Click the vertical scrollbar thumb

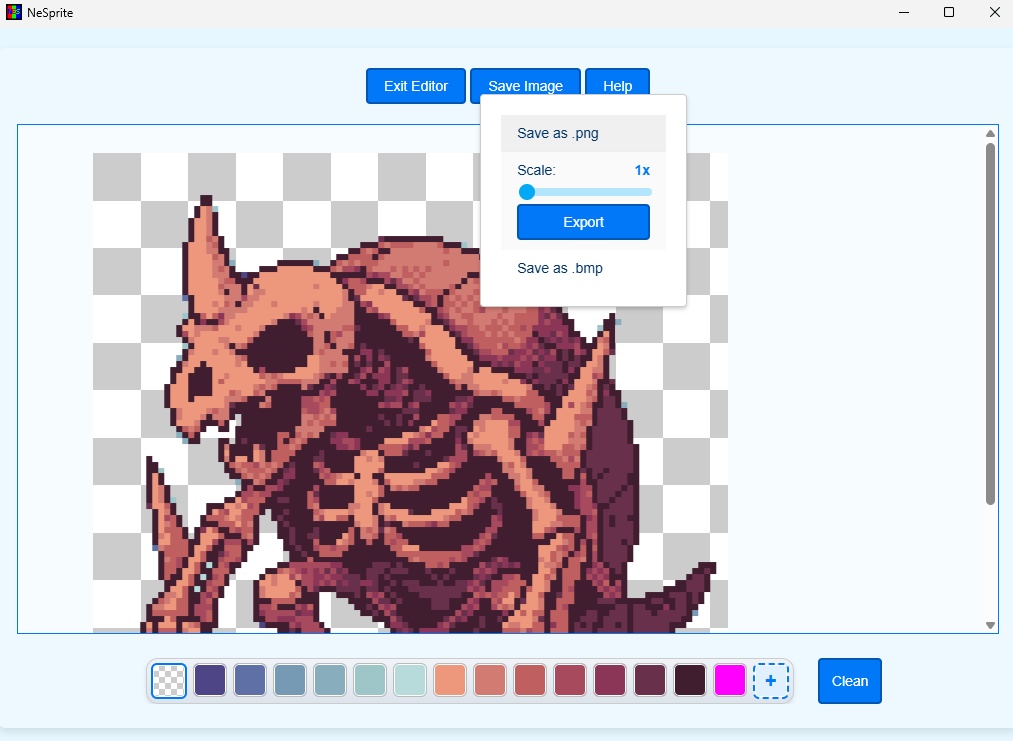[x=990, y=324]
